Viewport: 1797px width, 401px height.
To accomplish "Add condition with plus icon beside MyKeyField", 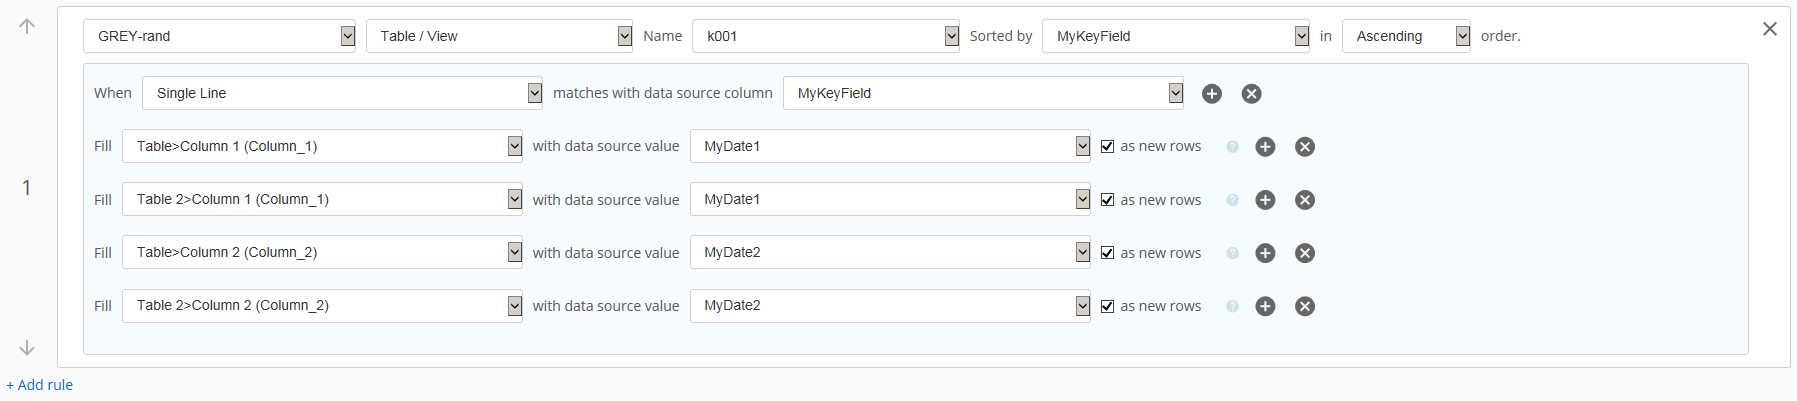I will pyautogui.click(x=1211, y=94).
